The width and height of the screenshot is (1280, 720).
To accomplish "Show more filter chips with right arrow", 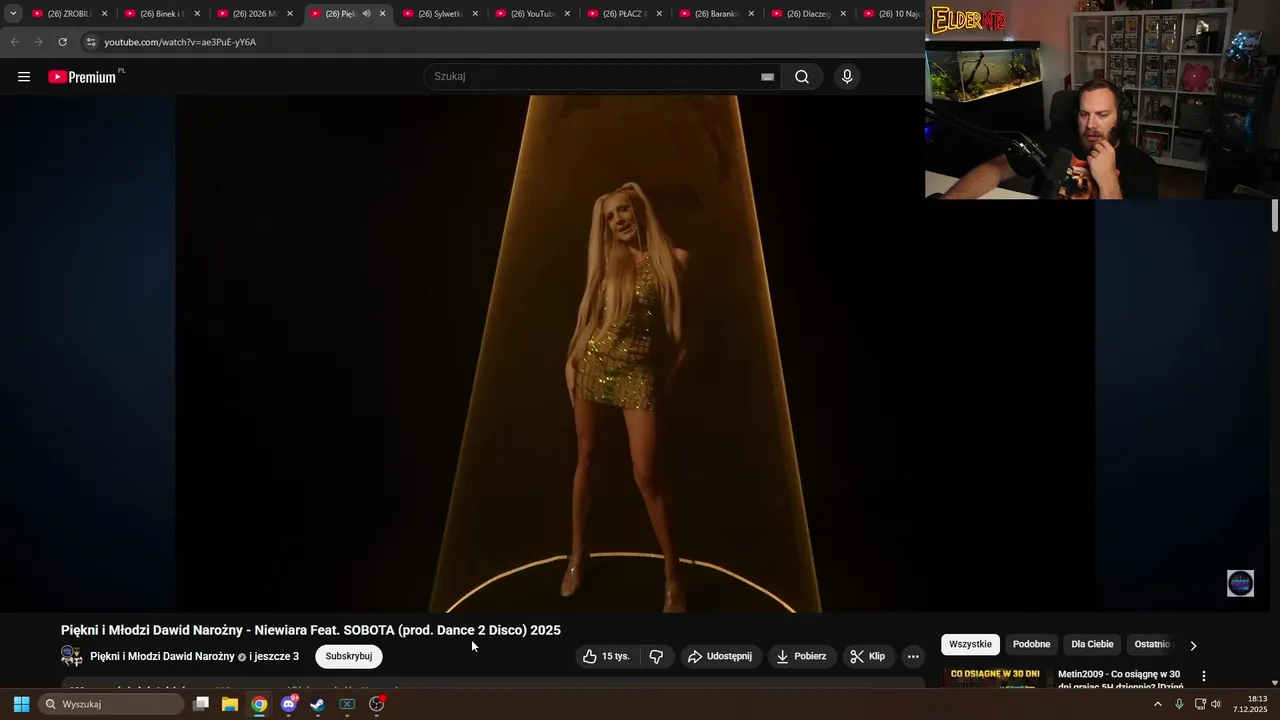I will pyautogui.click(x=1193, y=645).
